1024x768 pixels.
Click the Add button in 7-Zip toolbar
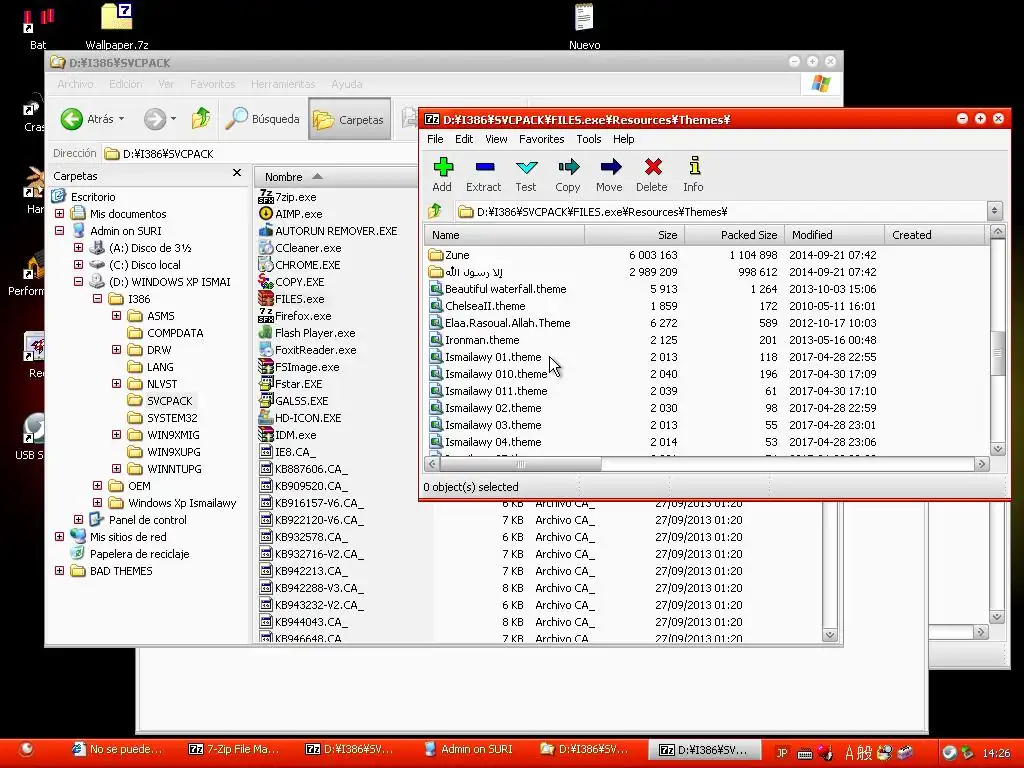[443, 174]
